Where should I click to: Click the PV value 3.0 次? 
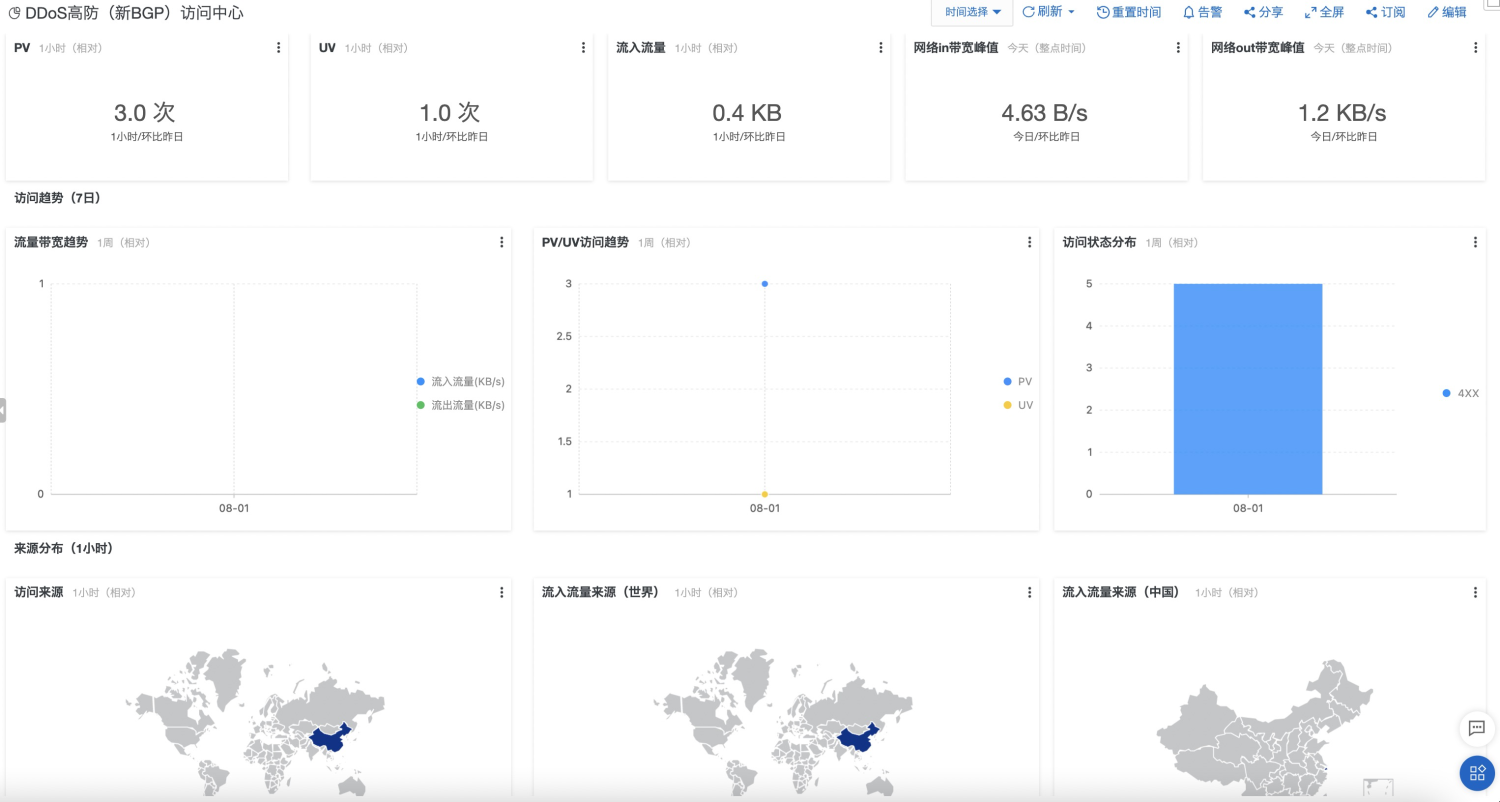click(145, 113)
